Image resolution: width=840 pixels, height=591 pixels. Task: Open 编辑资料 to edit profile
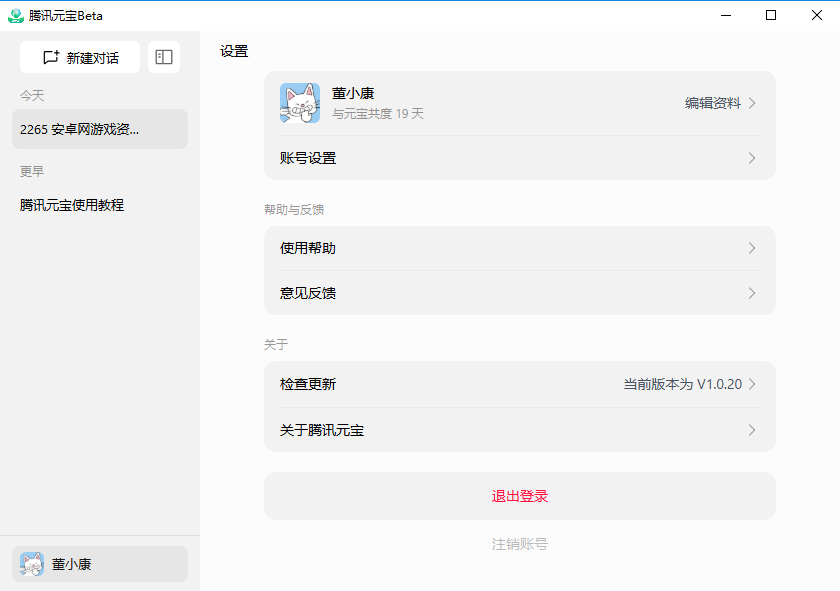(712, 104)
